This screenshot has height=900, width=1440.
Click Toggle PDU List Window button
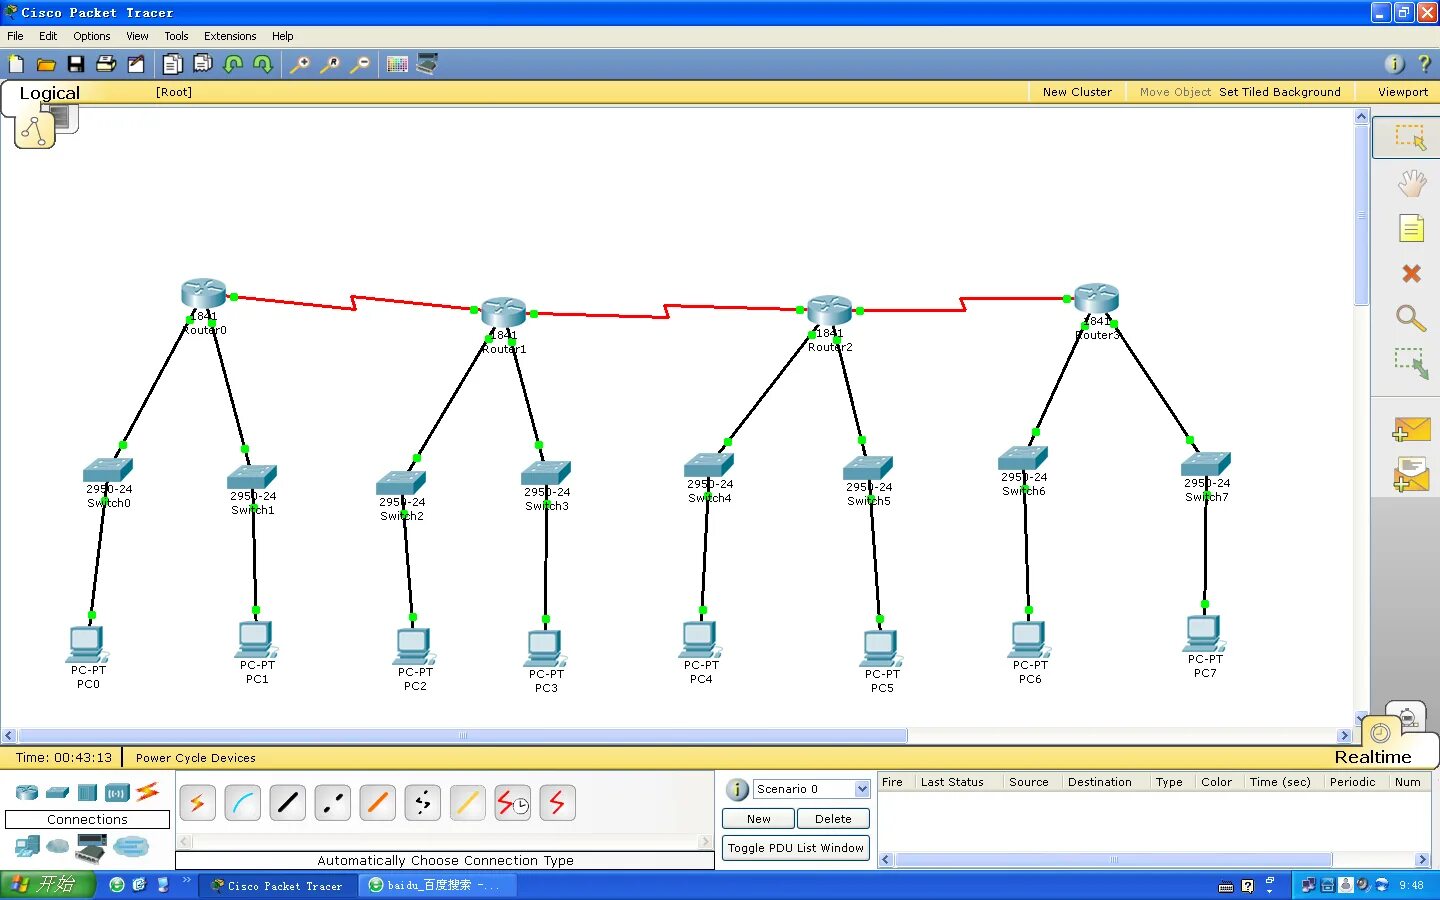[796, 848]
